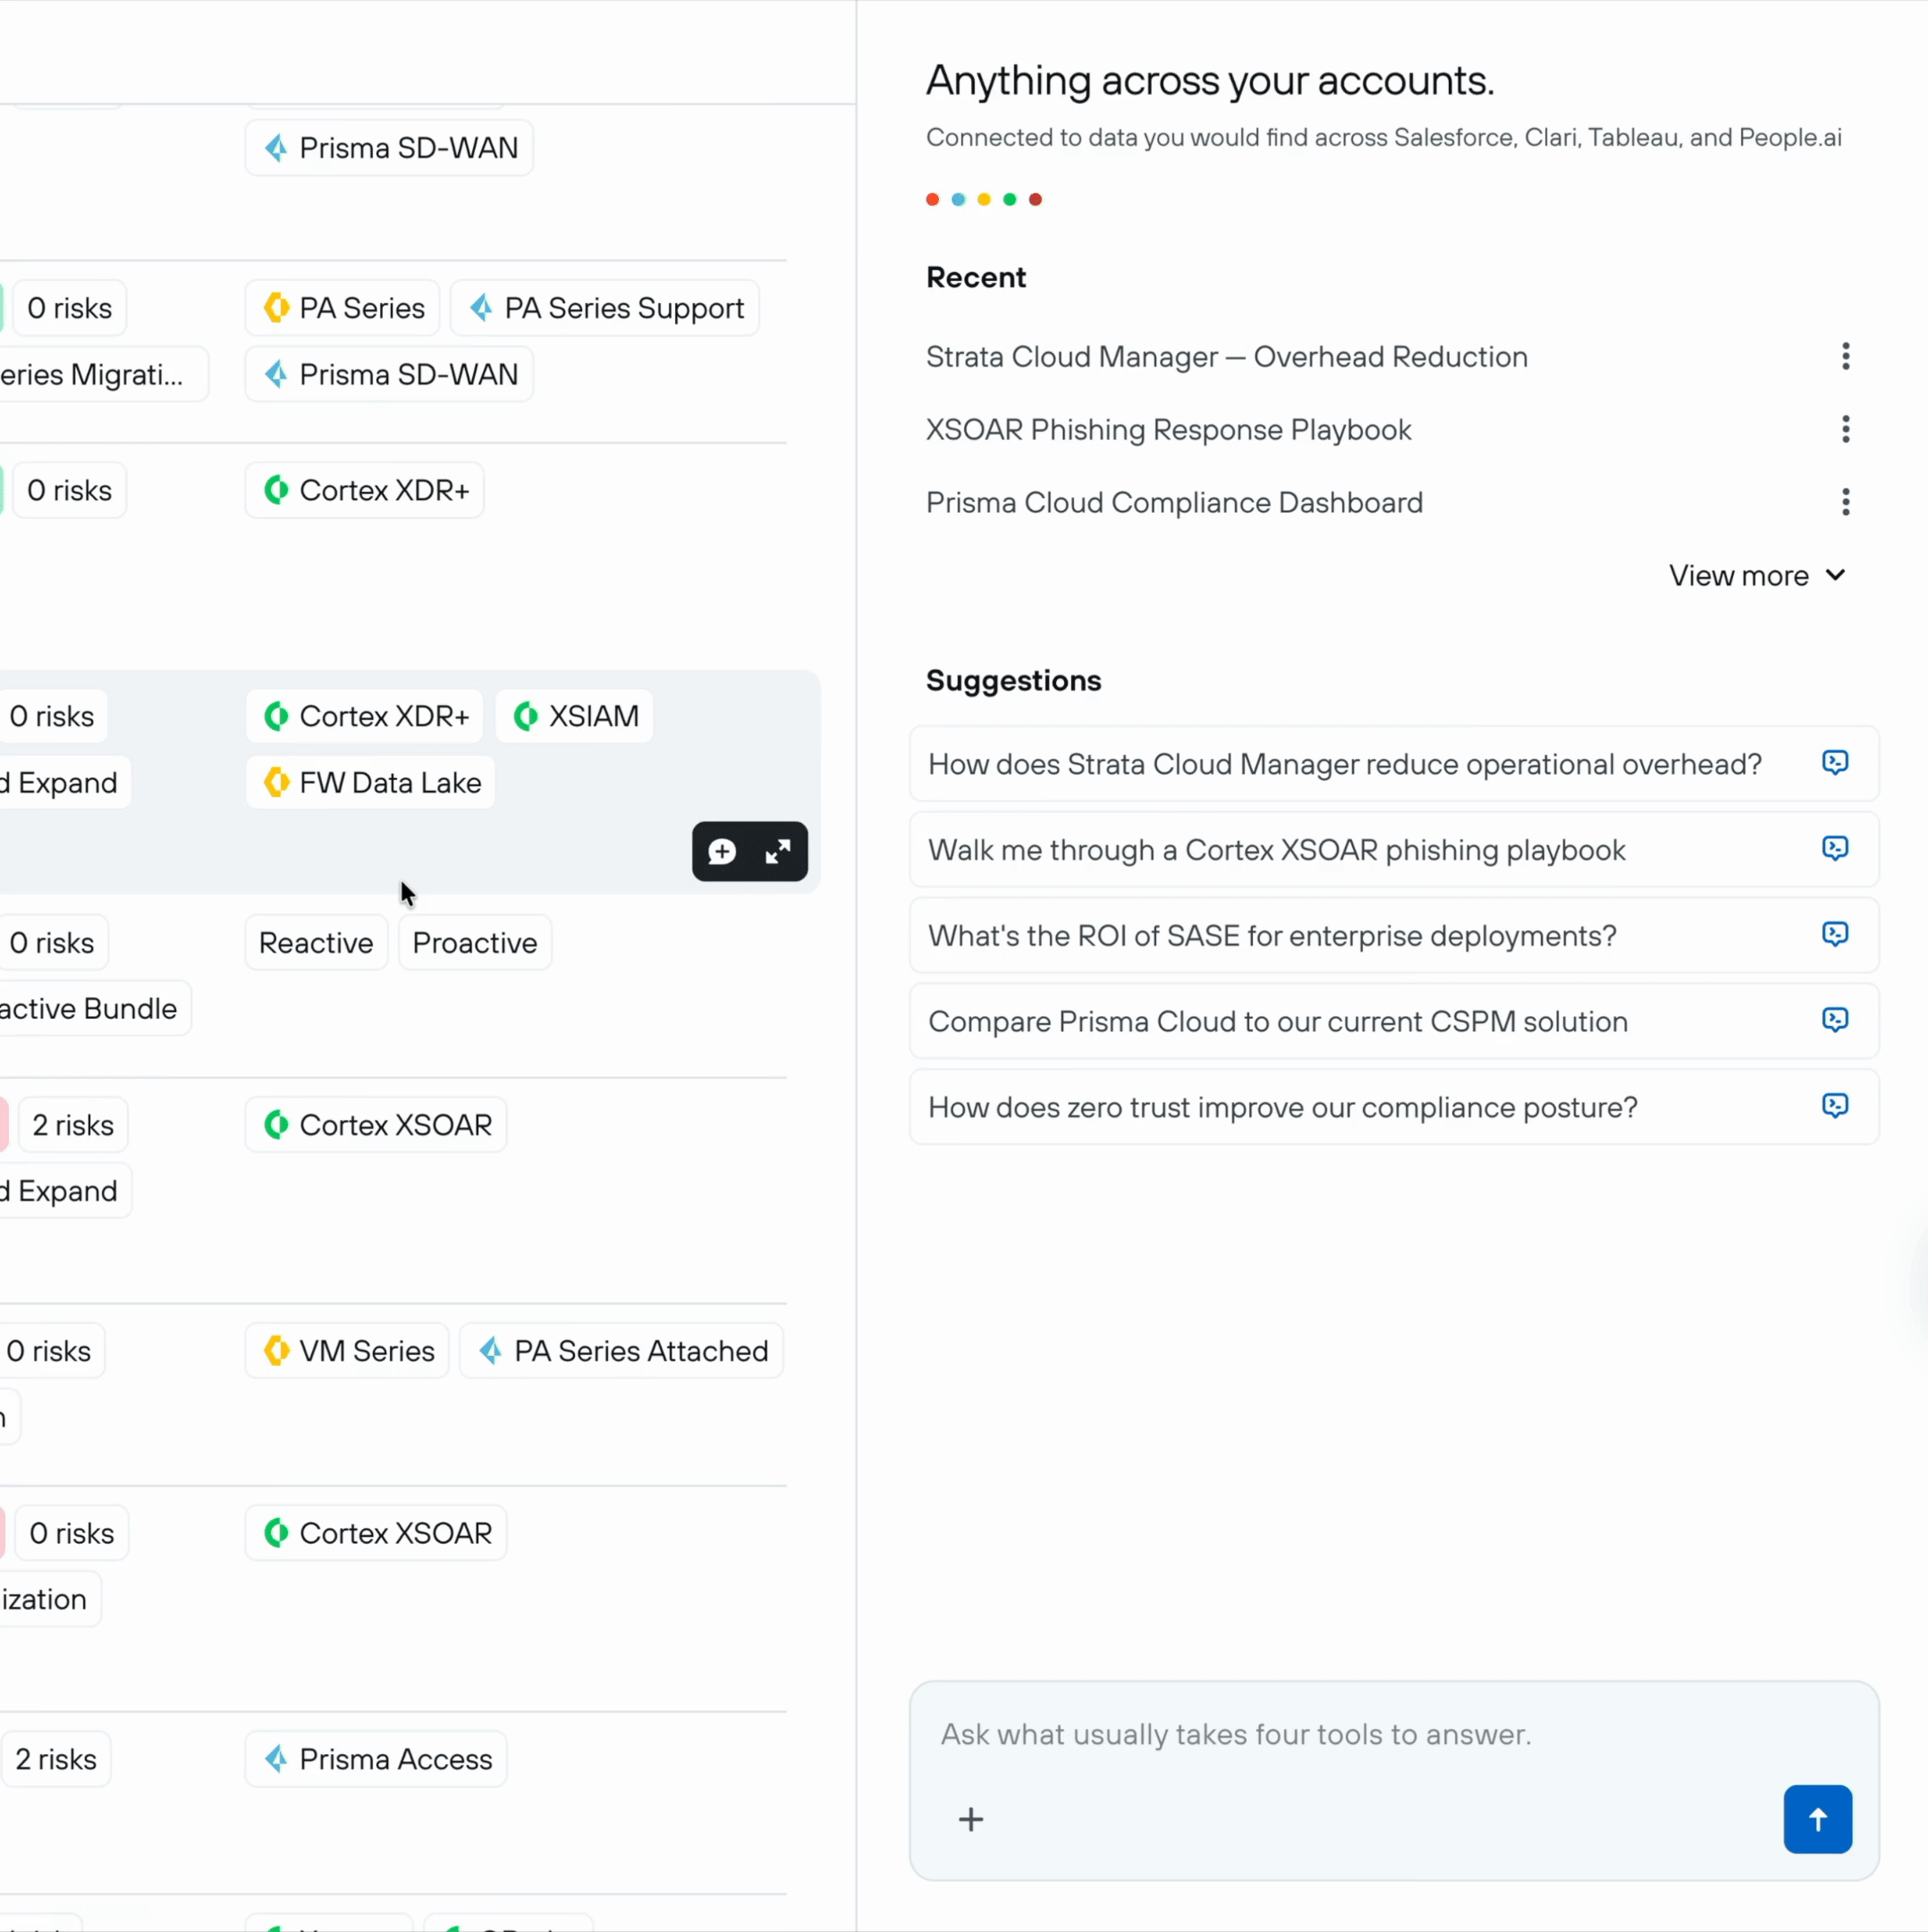Select suggestion Walk me through XSOAR phishing playbook

click(1393, 850)
